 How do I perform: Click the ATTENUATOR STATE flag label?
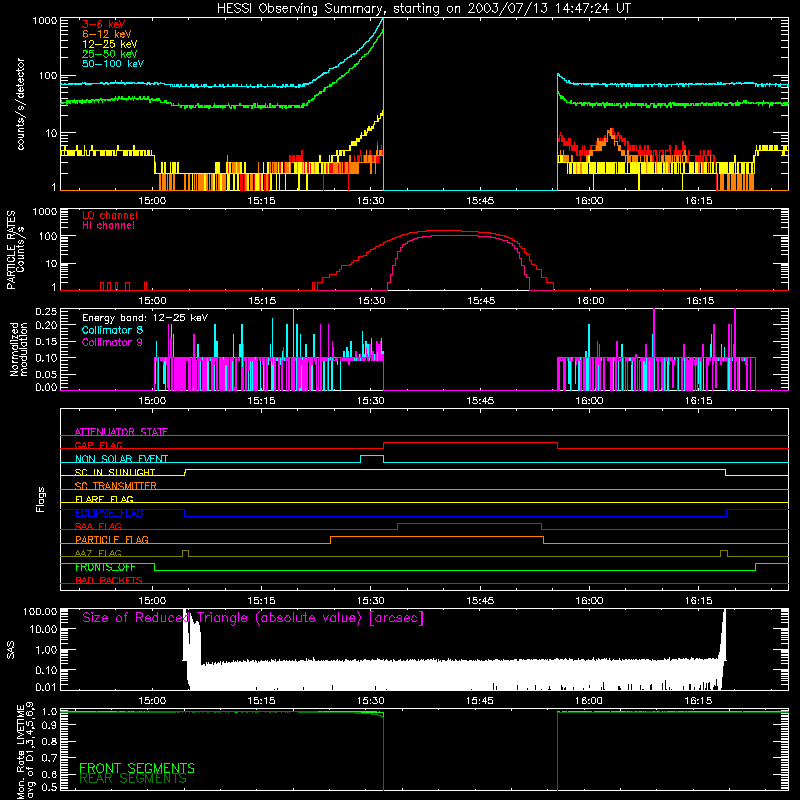[121, 432]
